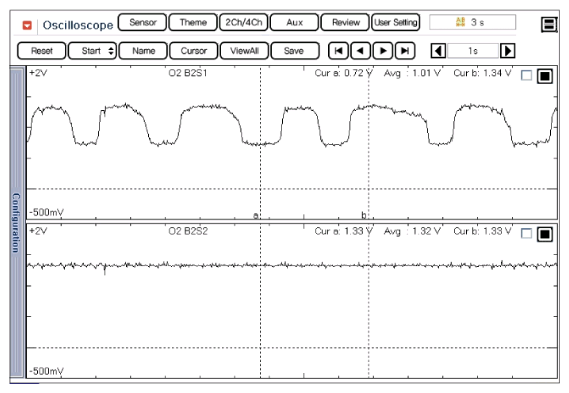Click the 1s time base field
Viewport: 569px width, 393px height.
point(473,51)
